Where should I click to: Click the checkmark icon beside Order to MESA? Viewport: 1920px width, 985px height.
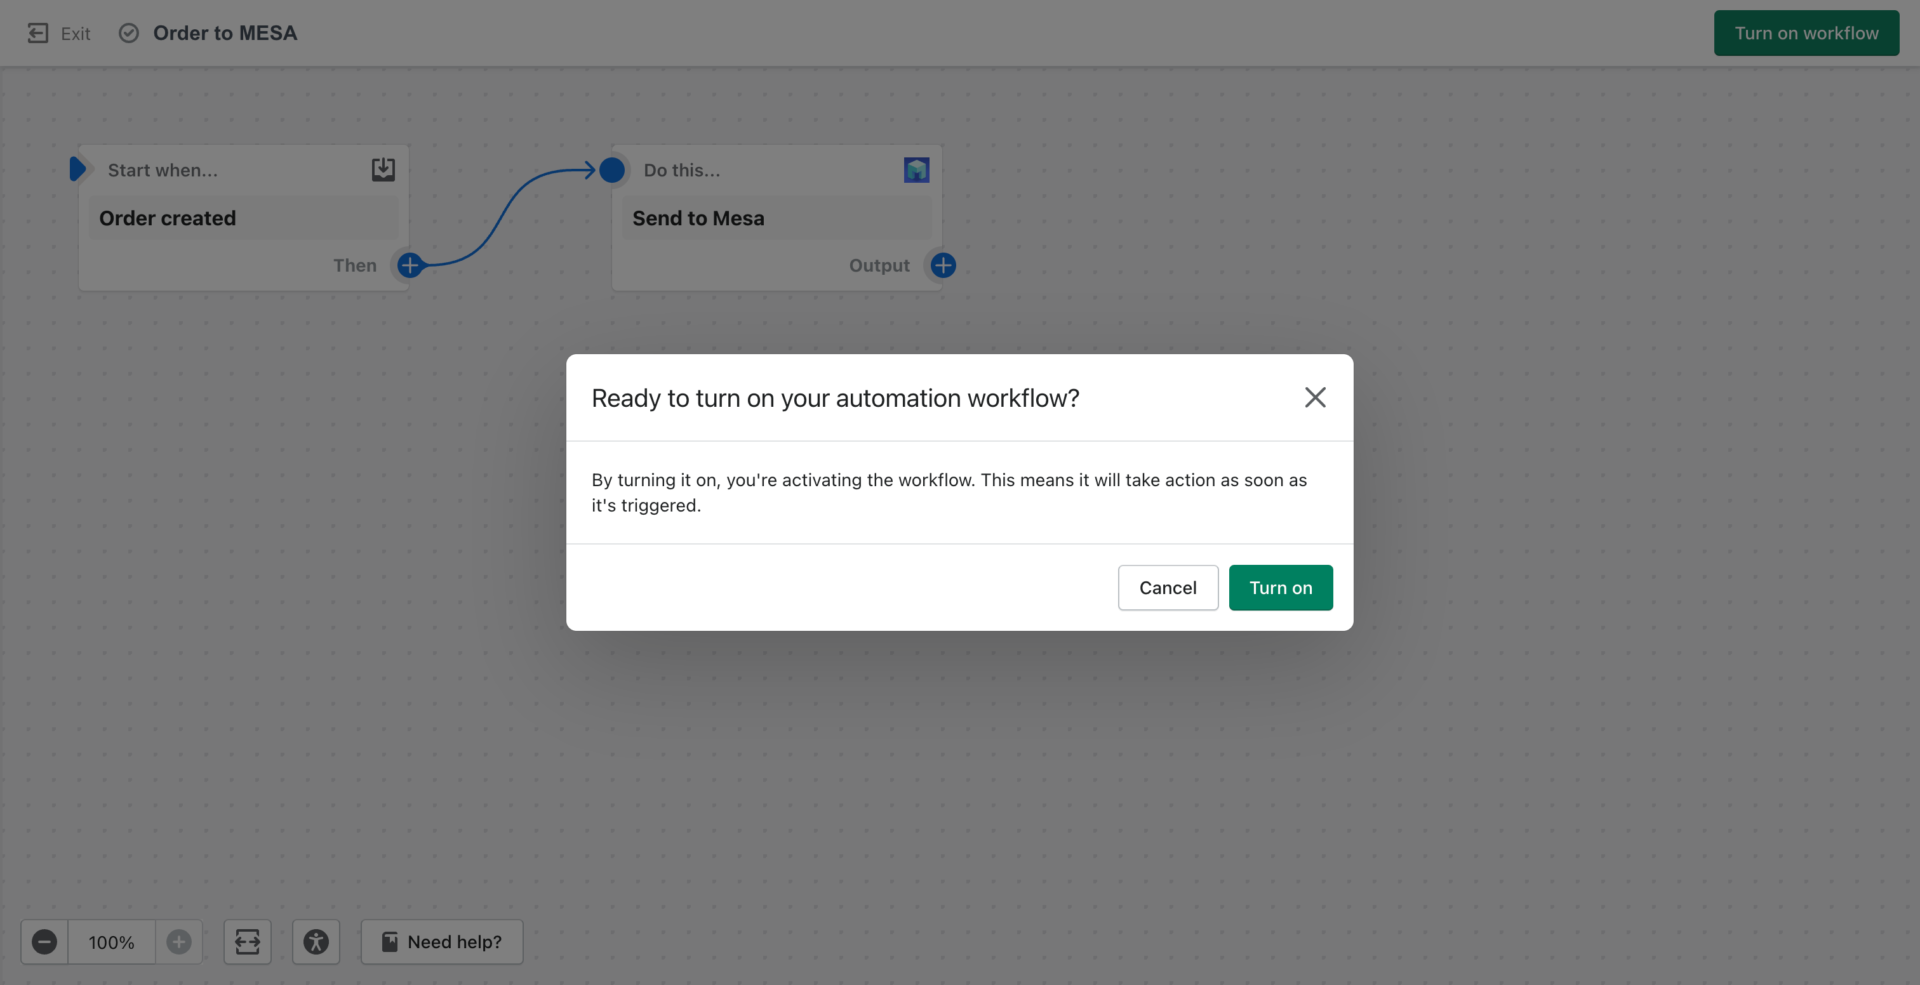(x=128, y=33)
